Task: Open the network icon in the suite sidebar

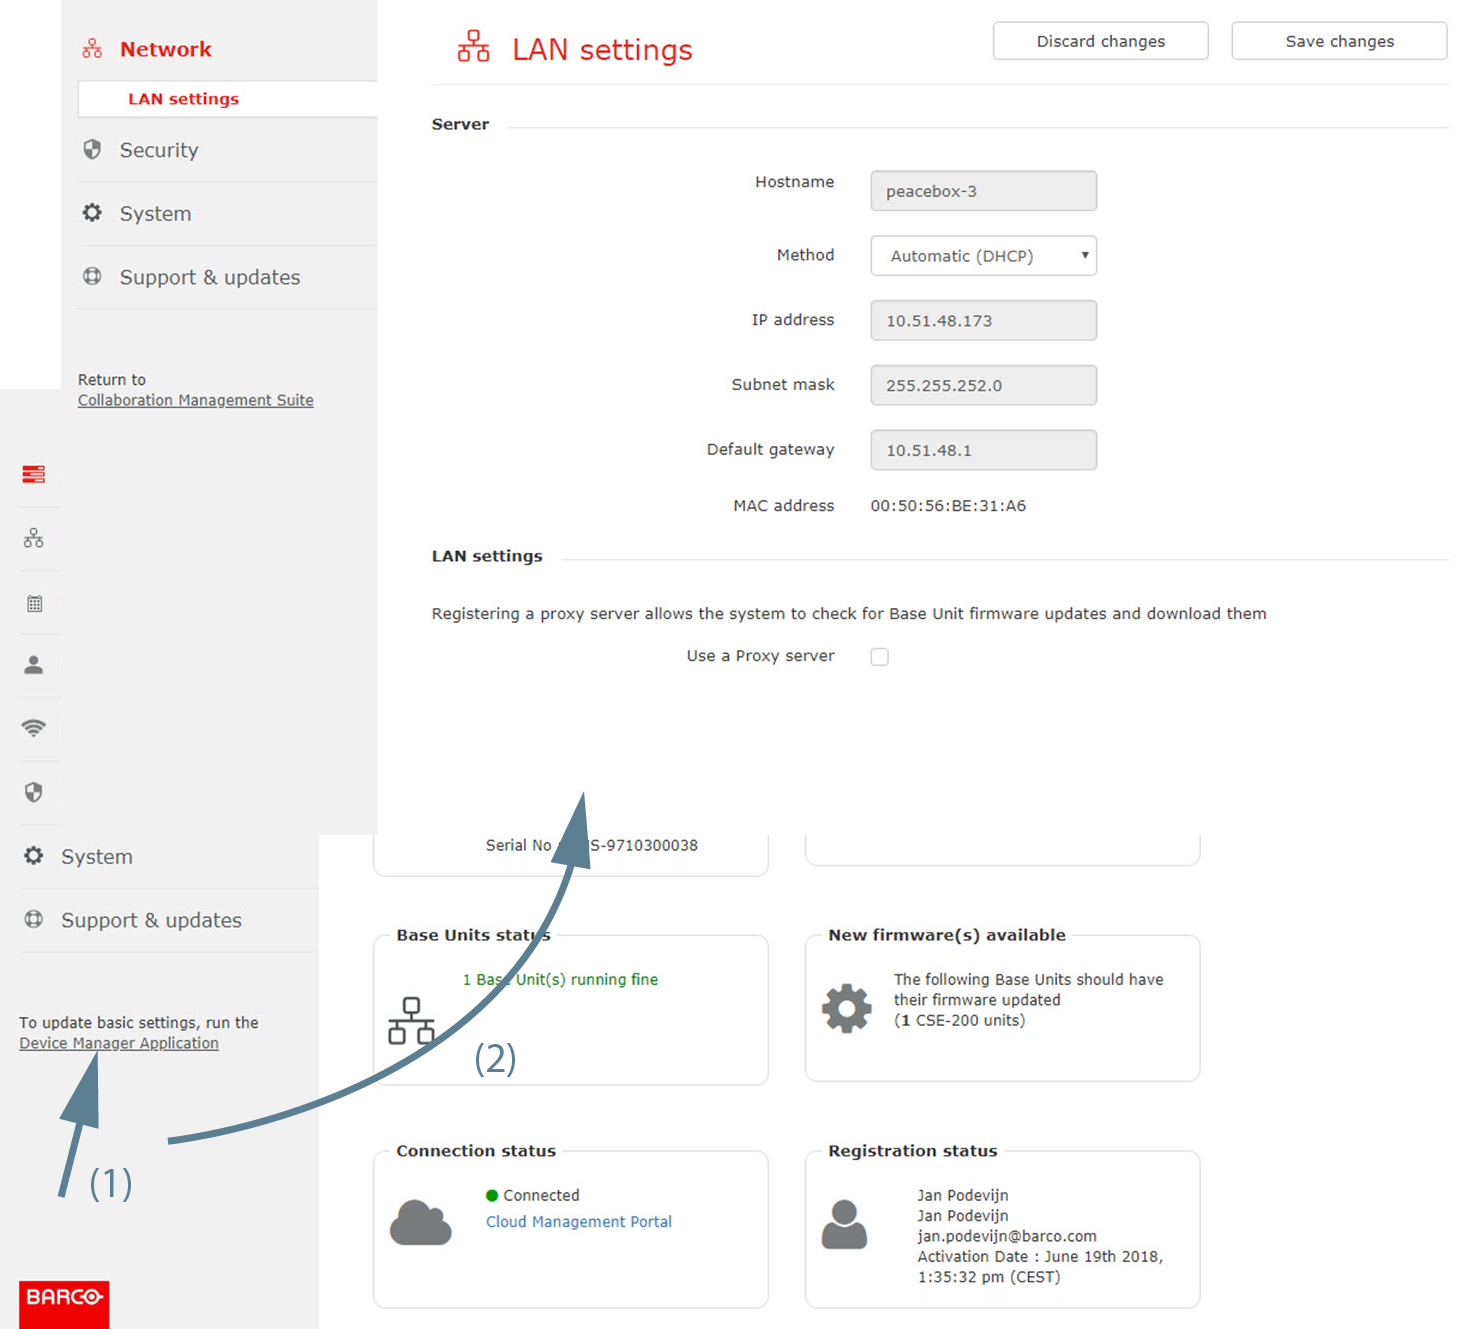Action: [34, 538]
